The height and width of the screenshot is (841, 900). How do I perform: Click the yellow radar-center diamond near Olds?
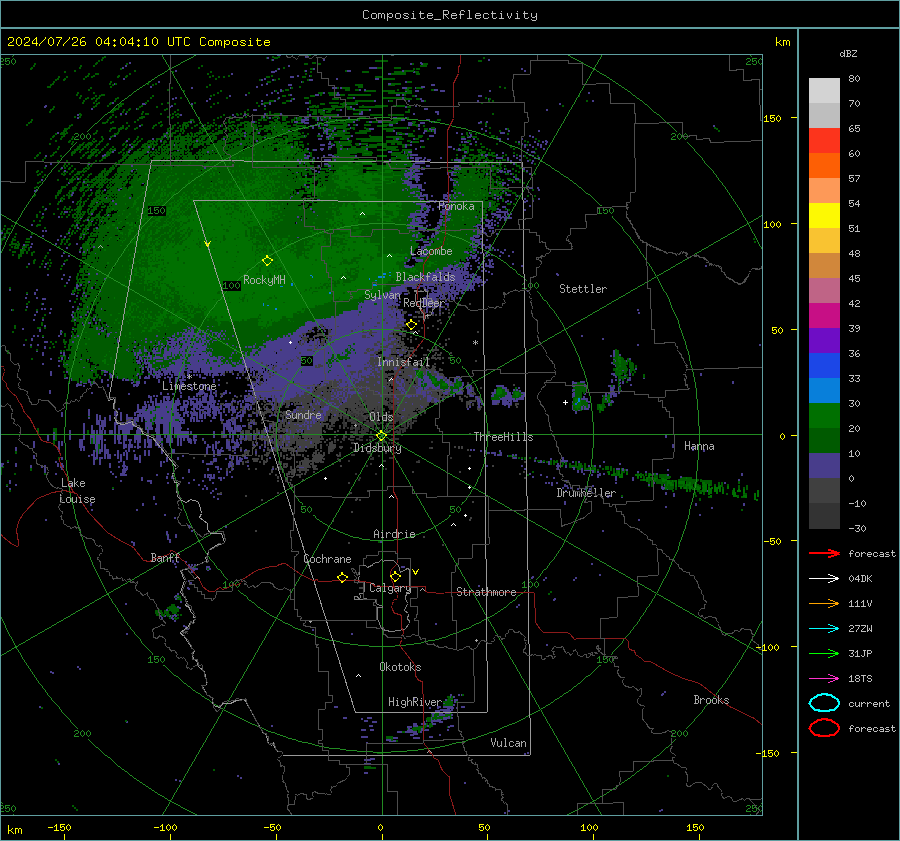click(381, 436)
